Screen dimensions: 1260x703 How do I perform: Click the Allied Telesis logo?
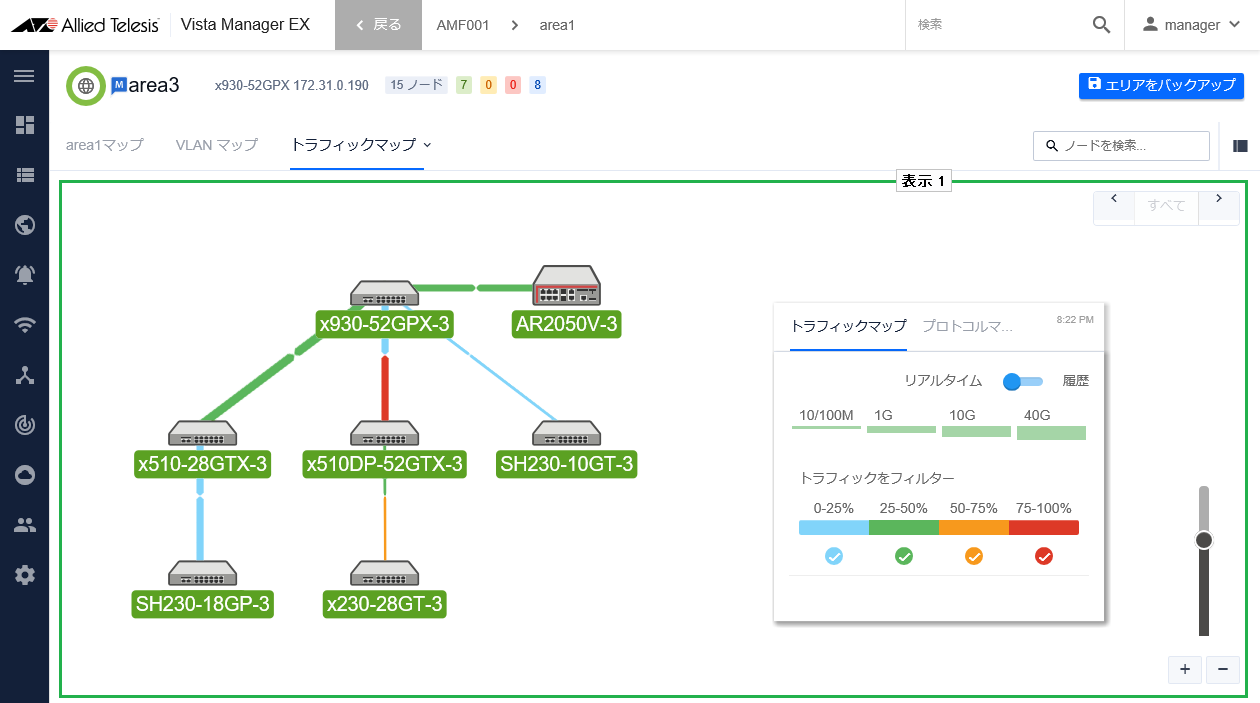tap(85, 25)
